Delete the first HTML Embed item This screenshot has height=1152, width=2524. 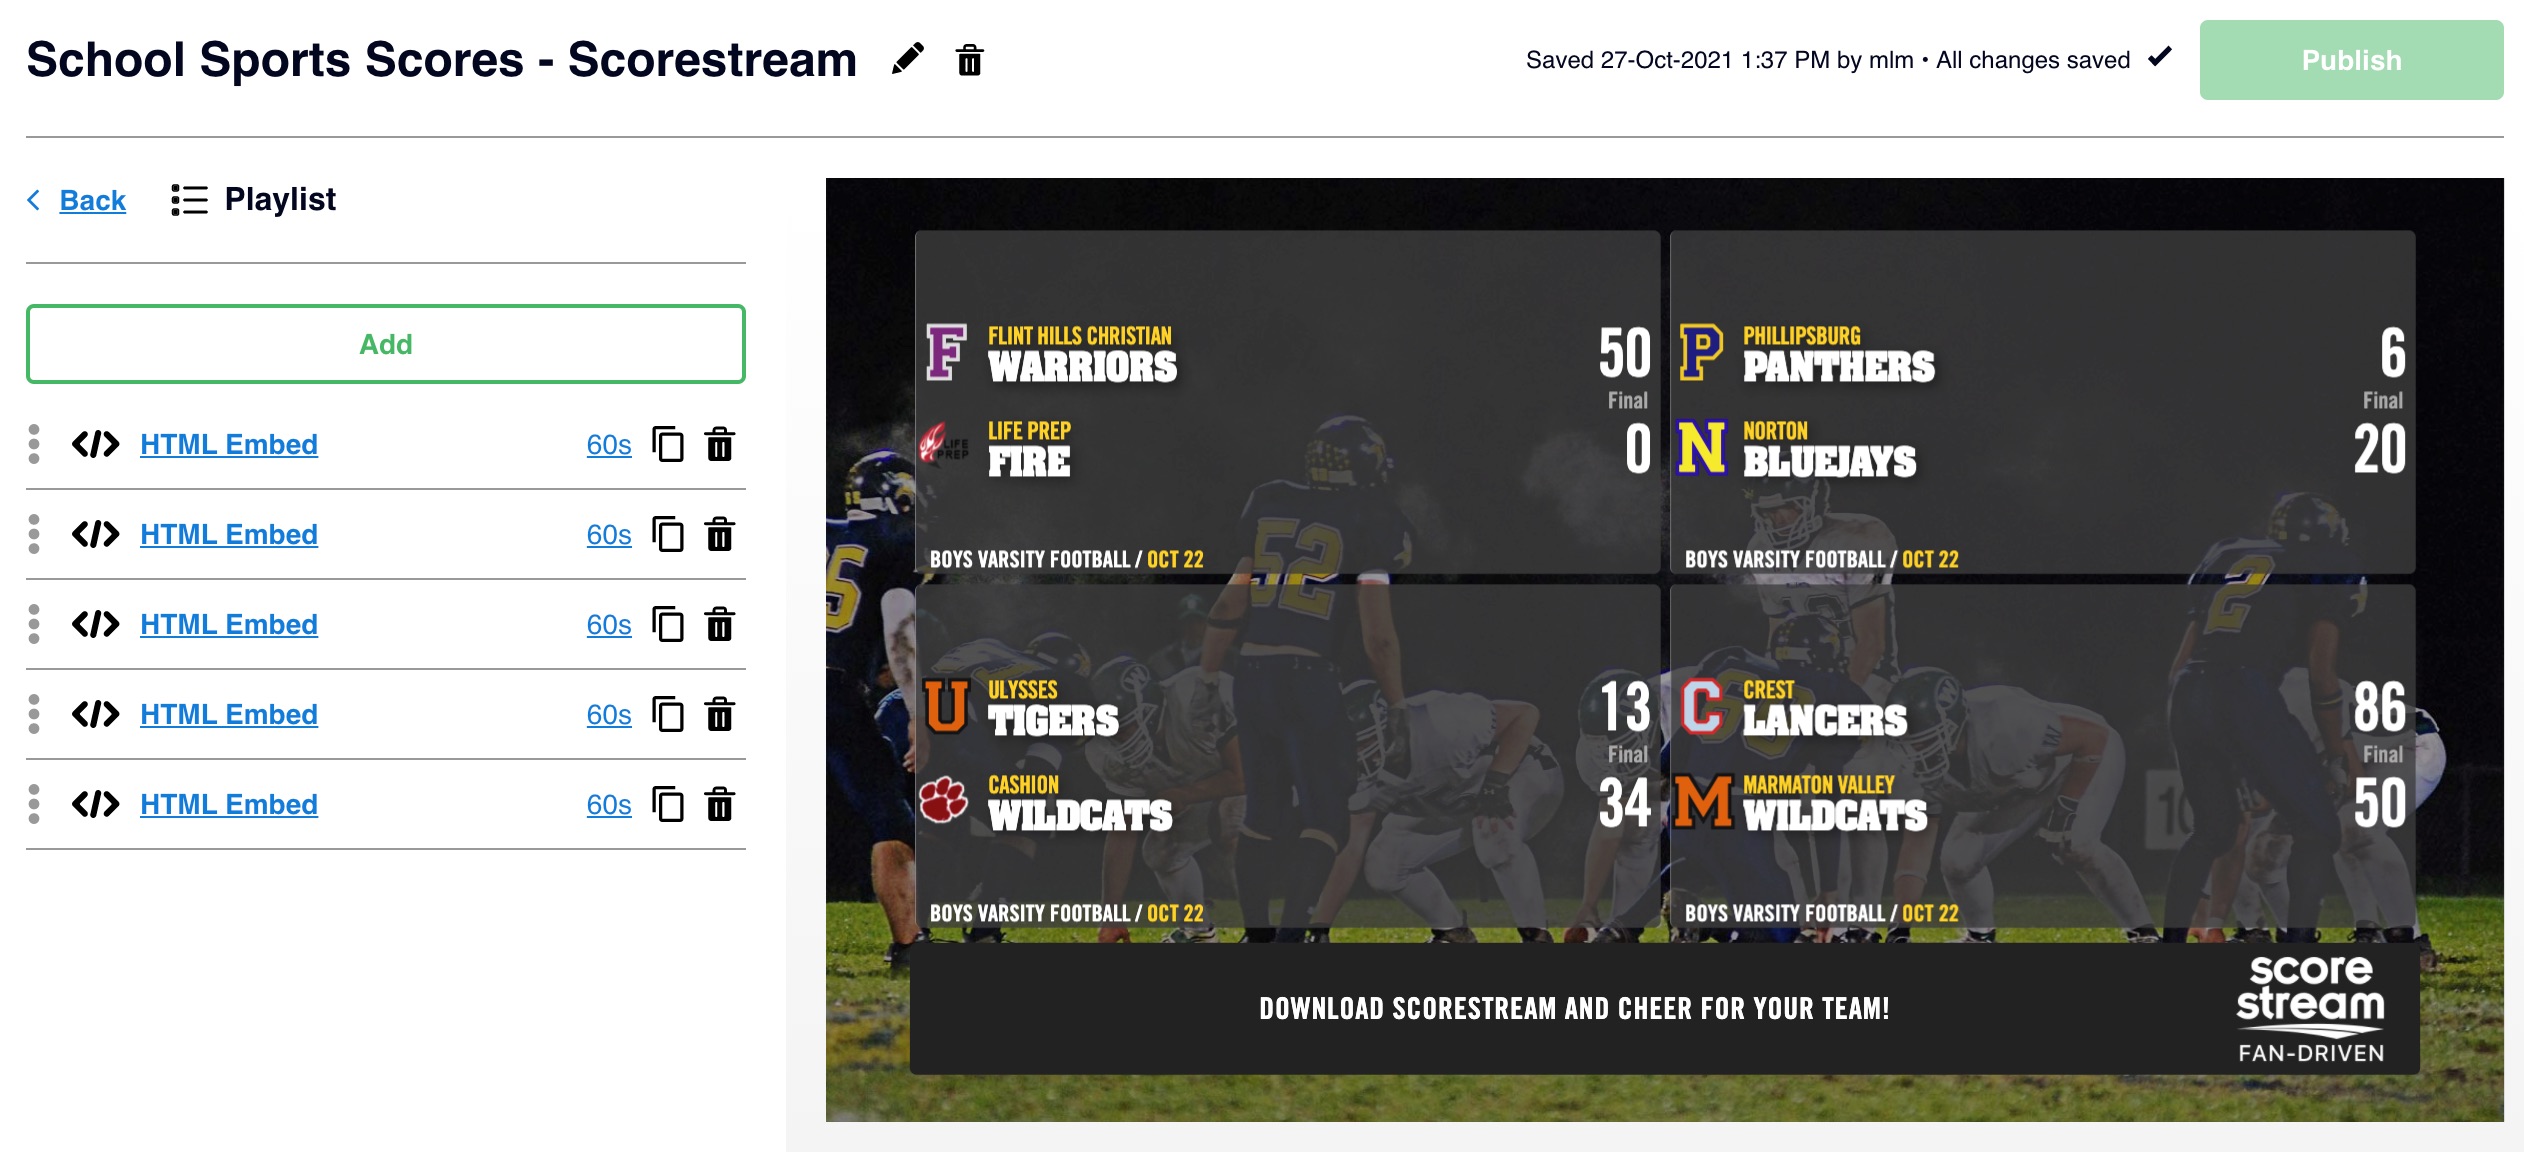point(720,444)
